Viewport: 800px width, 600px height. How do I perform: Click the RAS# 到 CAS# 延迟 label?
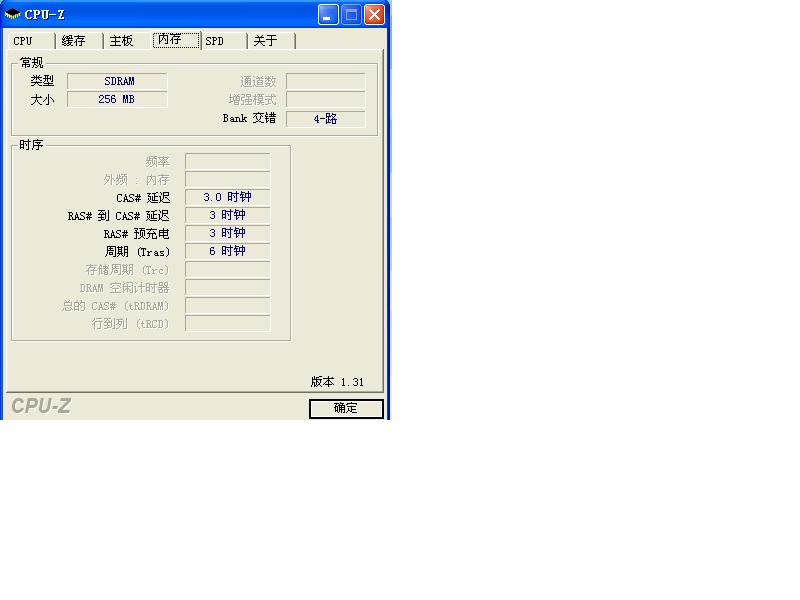click(118, 216)
